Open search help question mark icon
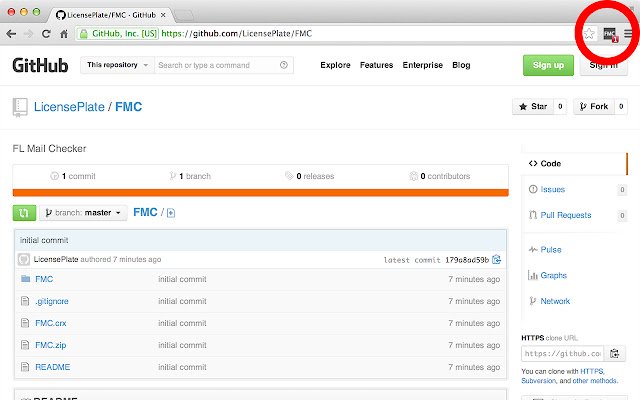640x400 pixels. pos(284,65)
